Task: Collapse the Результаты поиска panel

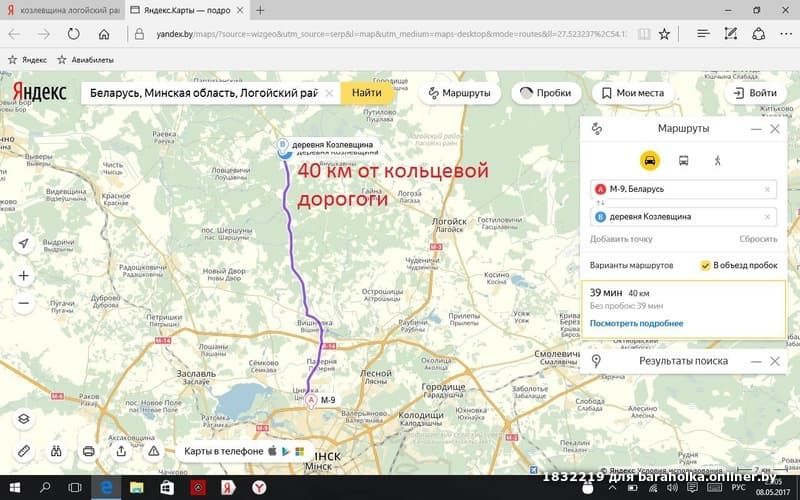Action: 756,361
